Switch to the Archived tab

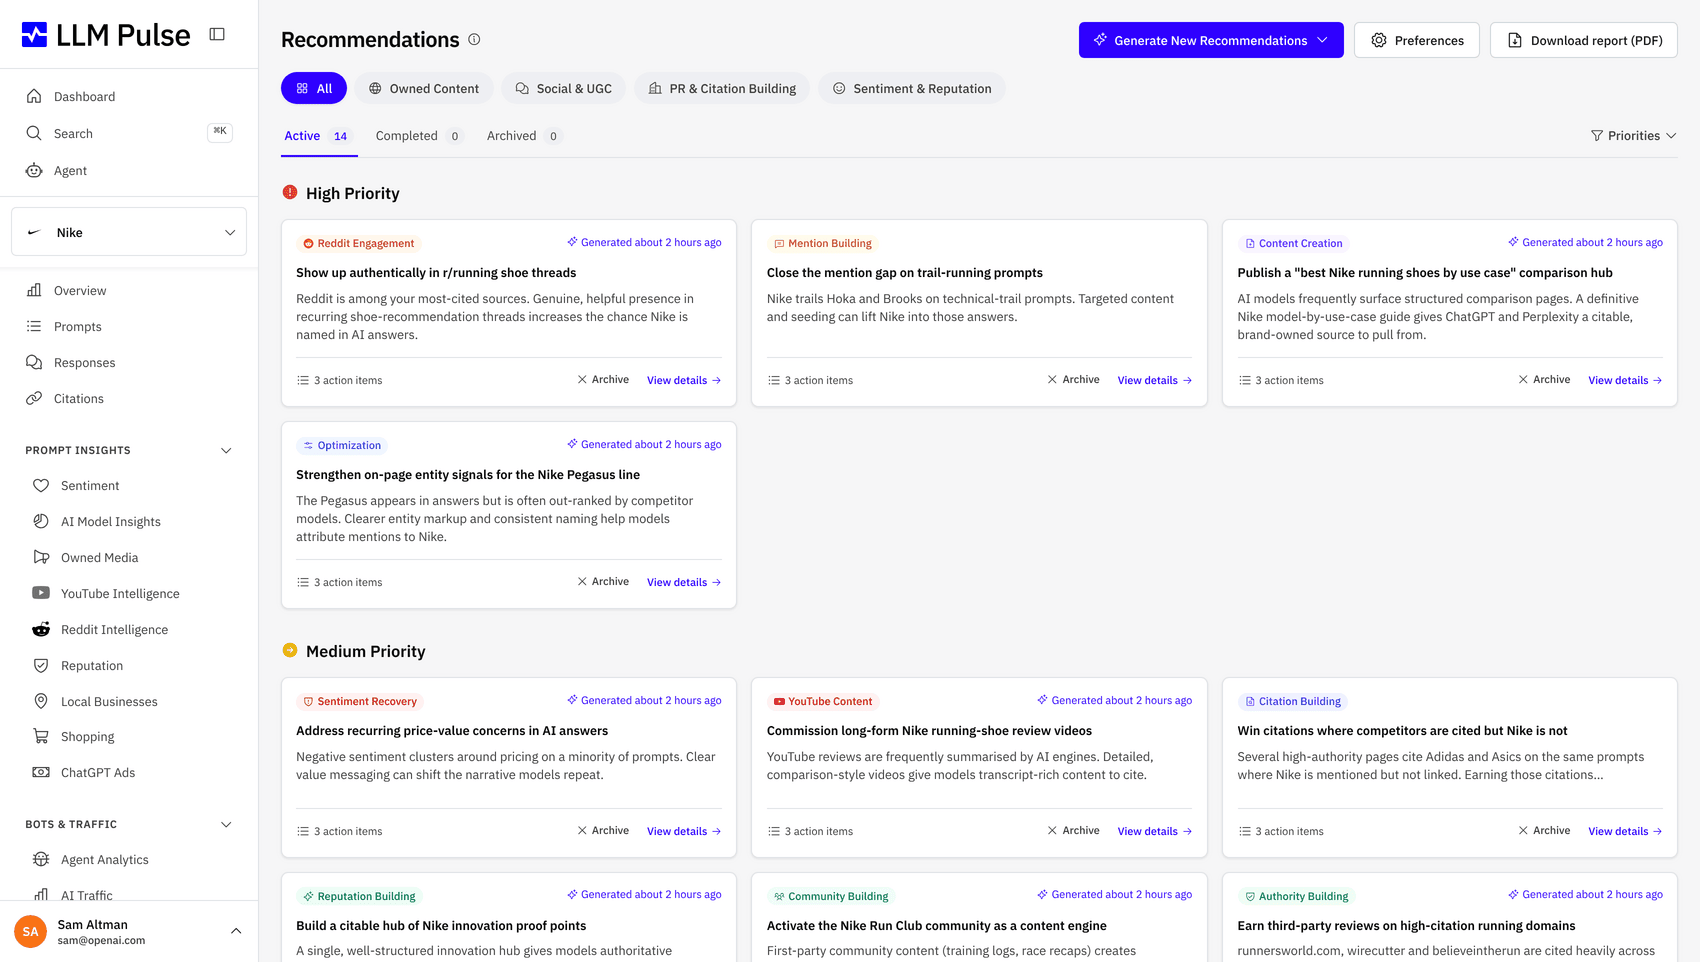coord(523,136)
